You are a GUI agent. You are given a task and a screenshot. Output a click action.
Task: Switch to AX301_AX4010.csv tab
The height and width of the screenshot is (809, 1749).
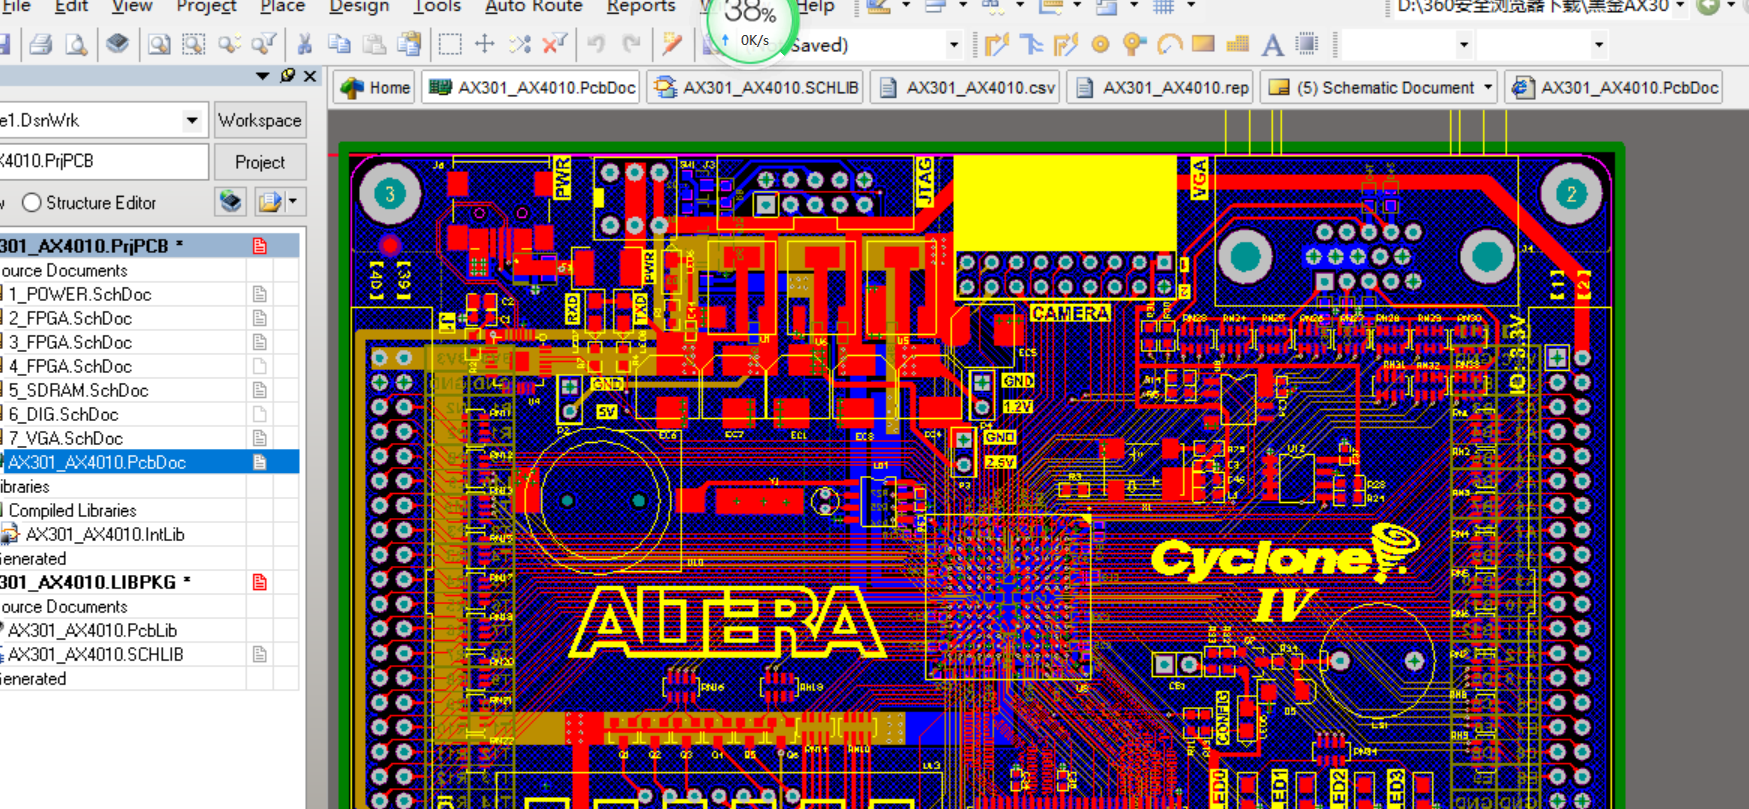[966, 88]
